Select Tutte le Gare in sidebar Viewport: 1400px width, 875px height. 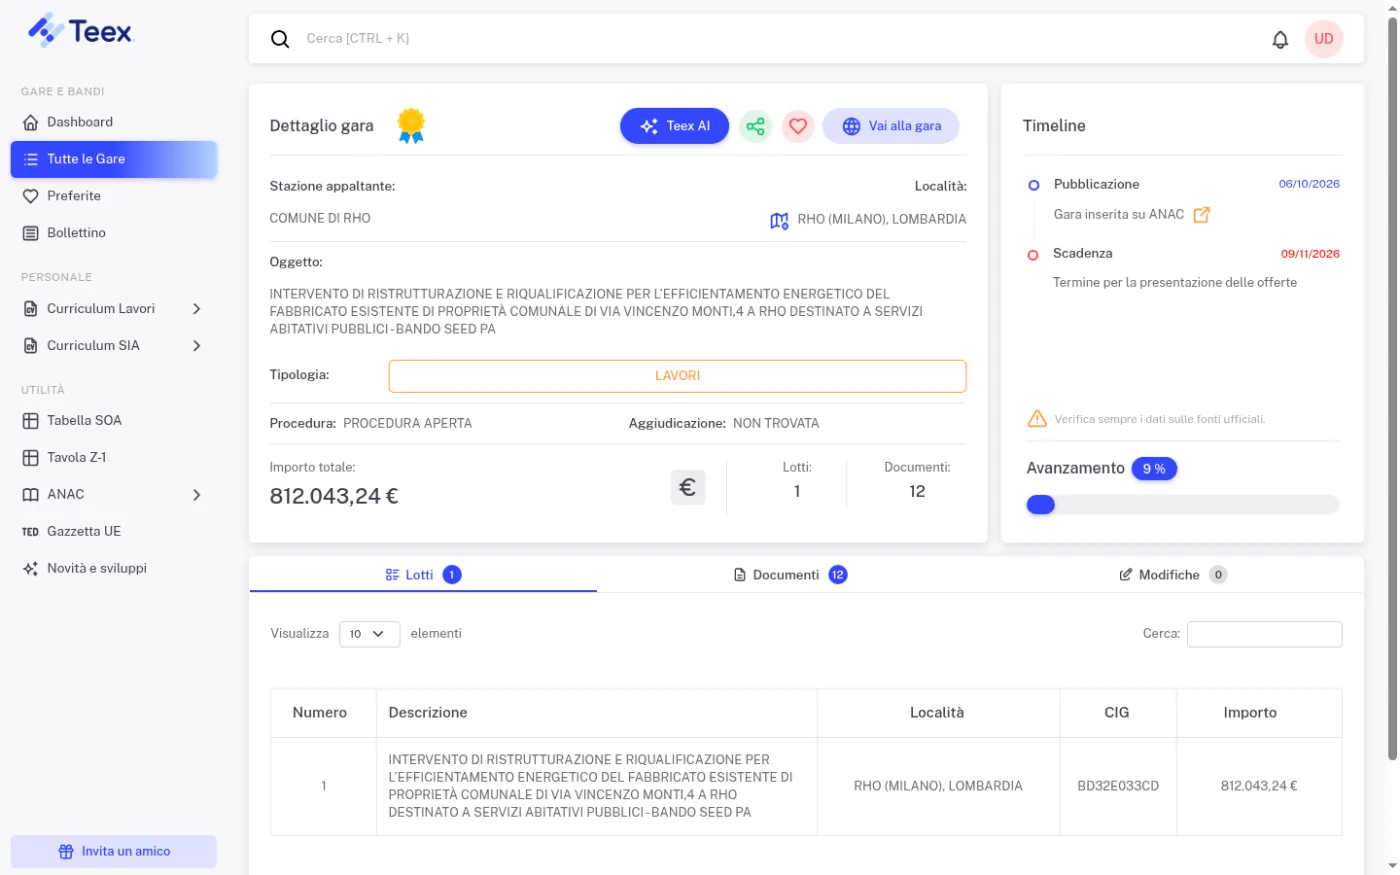pyautogui.click(x=113, y=159)
